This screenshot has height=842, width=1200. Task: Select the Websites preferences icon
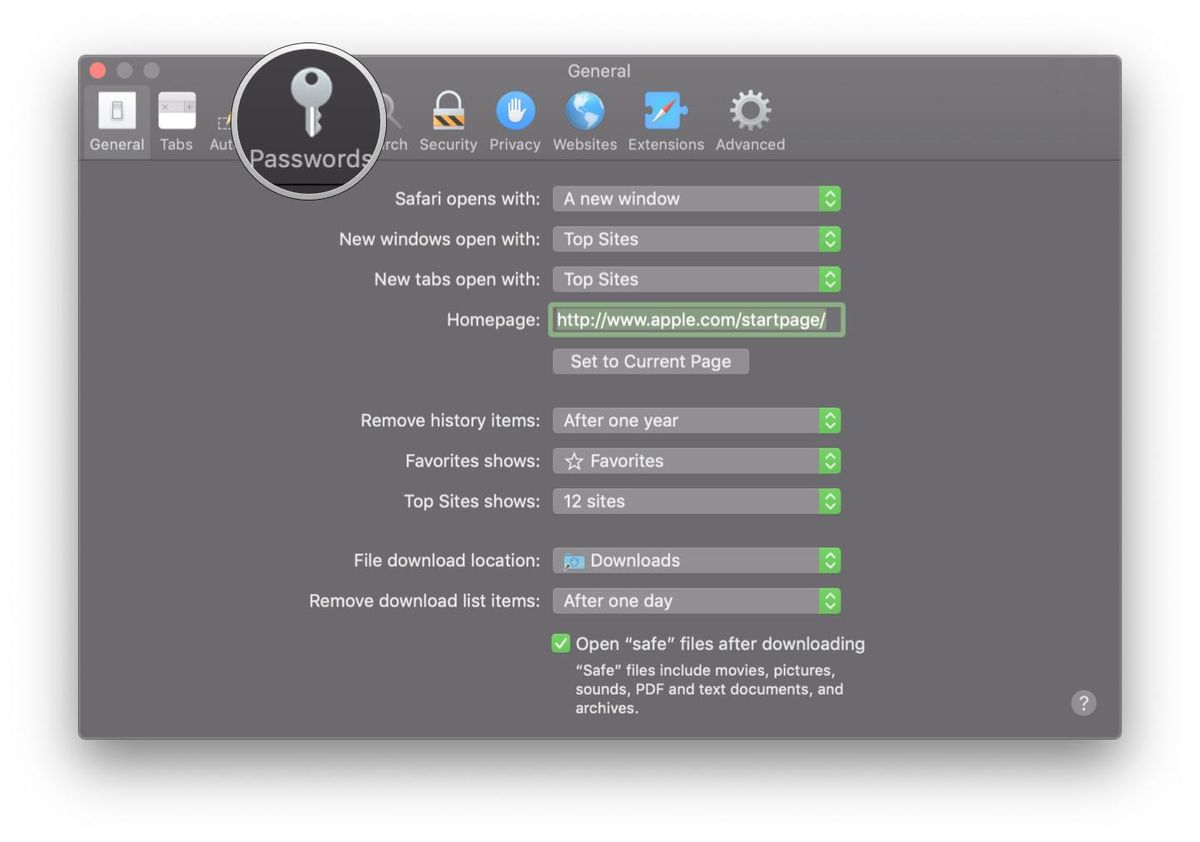[x=584, y=115]
